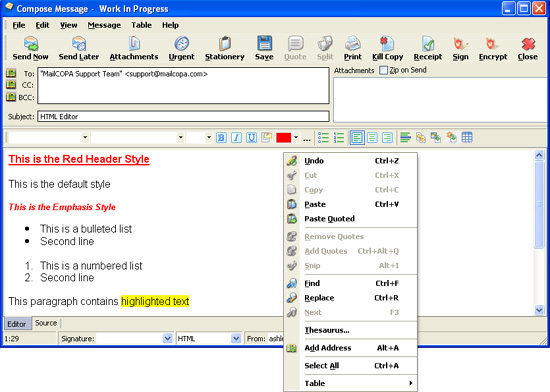The image size is (550, 392).
Task: Open the font size dropdown
Action: point(209,137)
